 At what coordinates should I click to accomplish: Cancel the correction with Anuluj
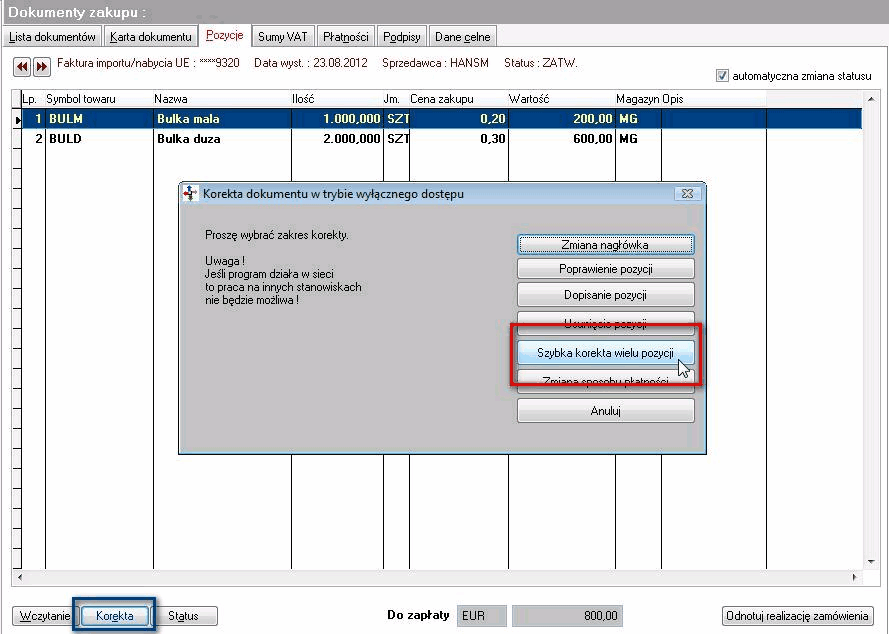(606, 411)
